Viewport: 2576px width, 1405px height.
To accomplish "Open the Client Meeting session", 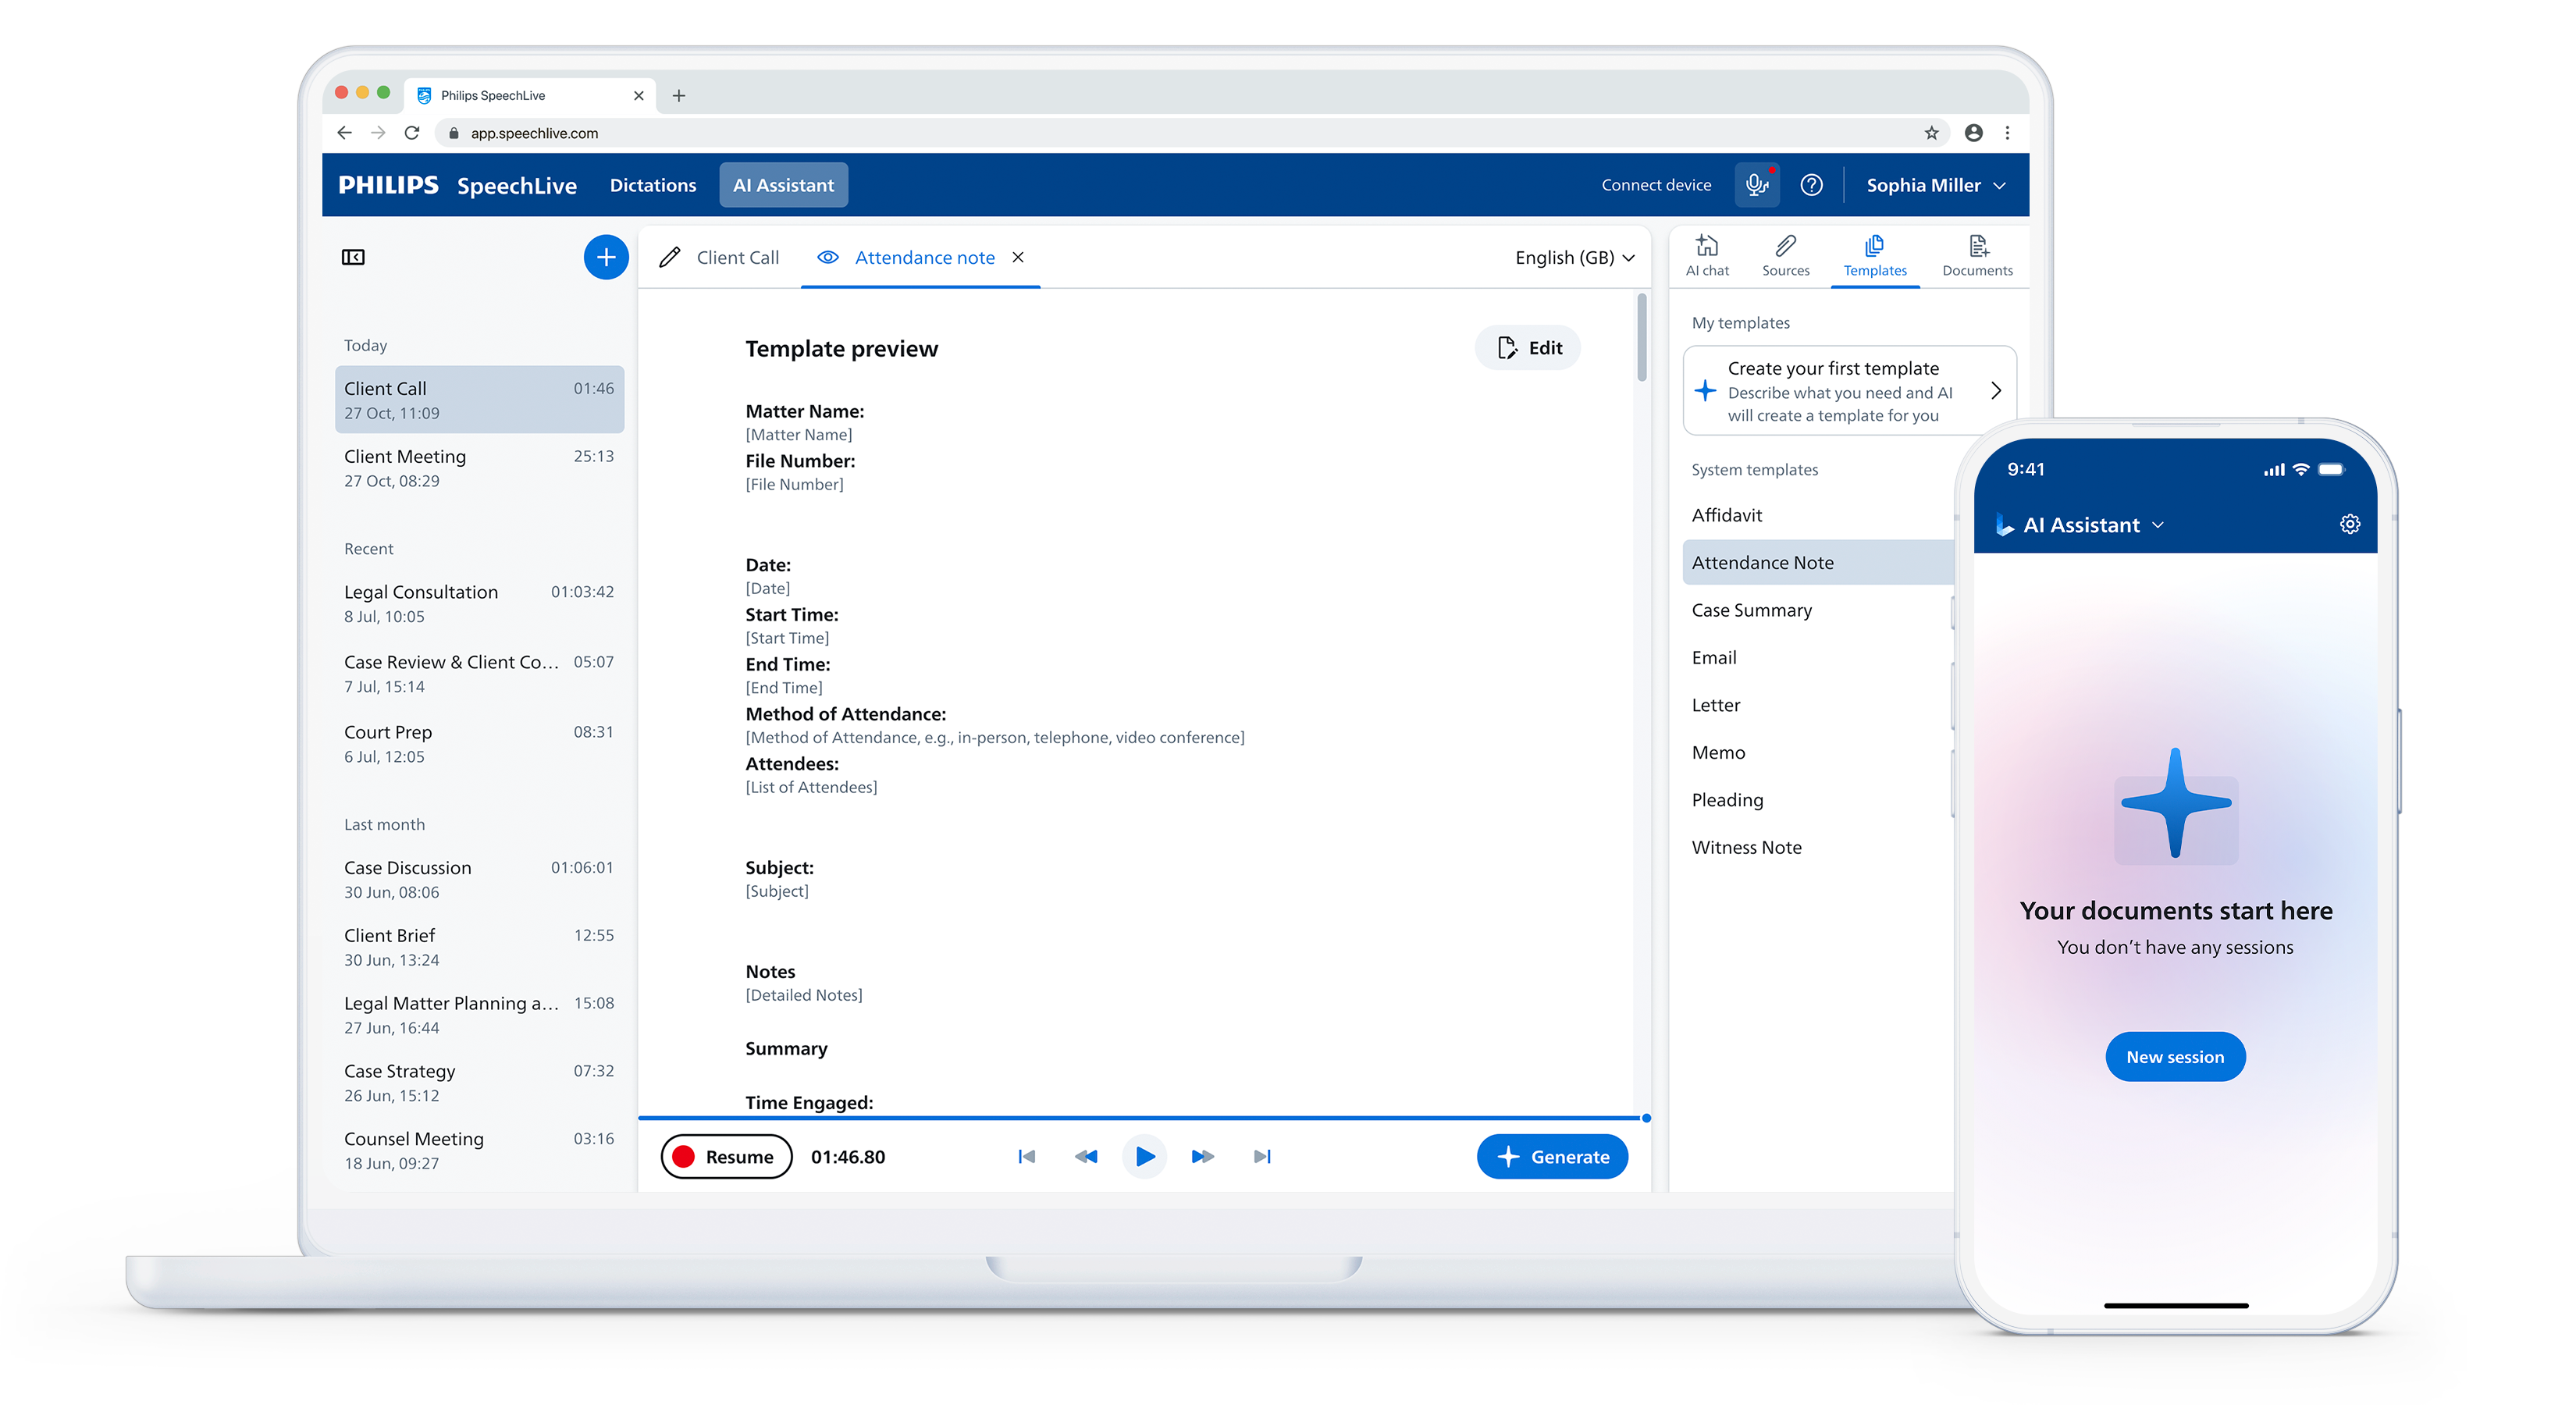I will (479, 467).
